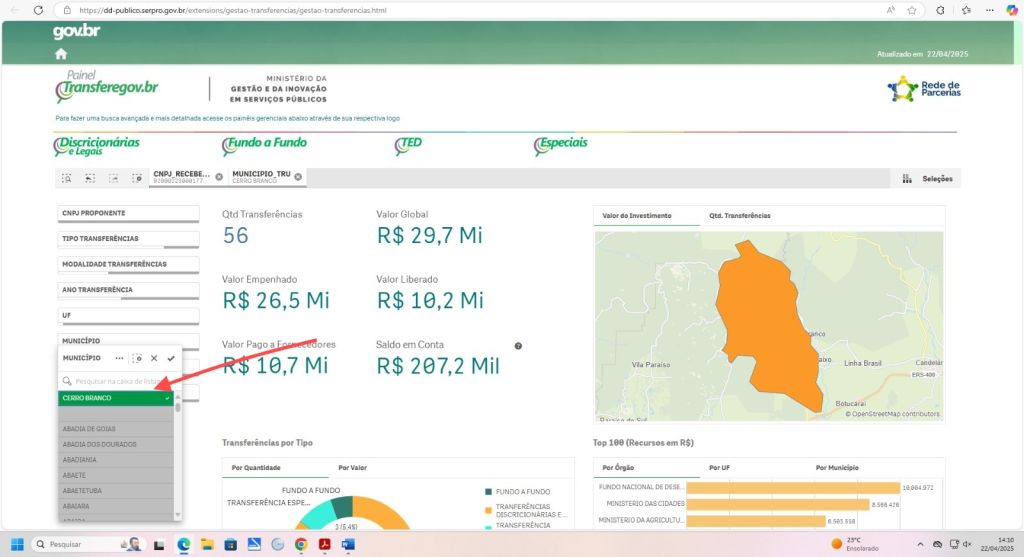The height and width of the screenshot is (557, 1024).
Task: Open the Windows Start menu
Action: [18, 544]
